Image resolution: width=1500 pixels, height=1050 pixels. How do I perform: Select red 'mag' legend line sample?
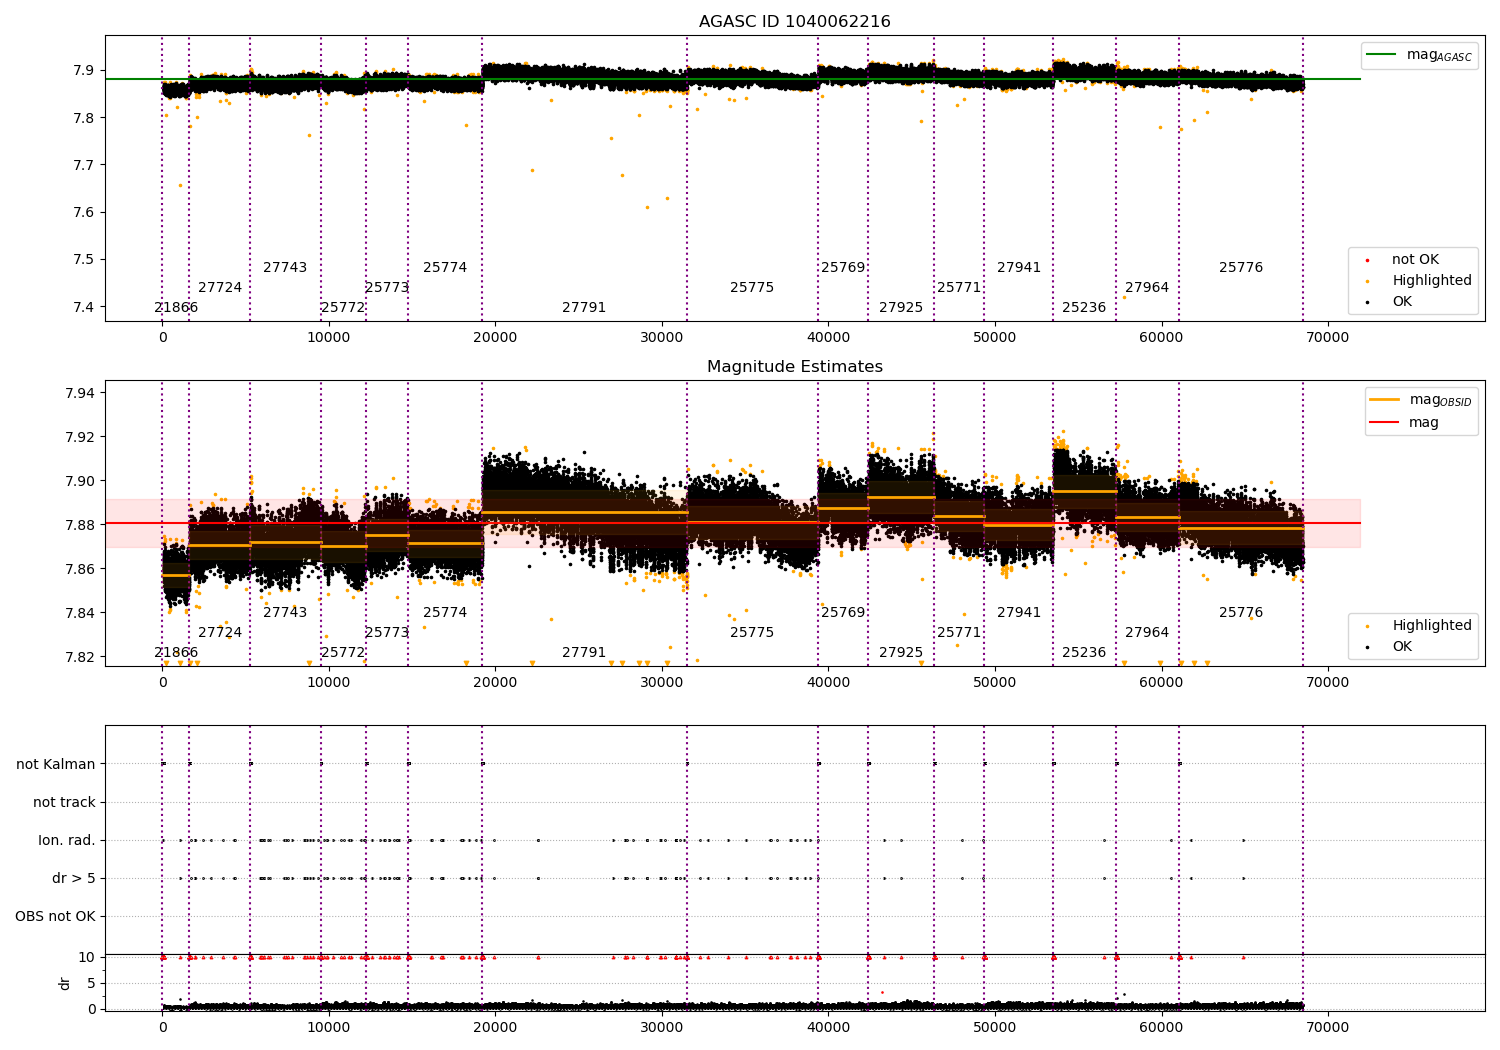(x=1384, y=422)
